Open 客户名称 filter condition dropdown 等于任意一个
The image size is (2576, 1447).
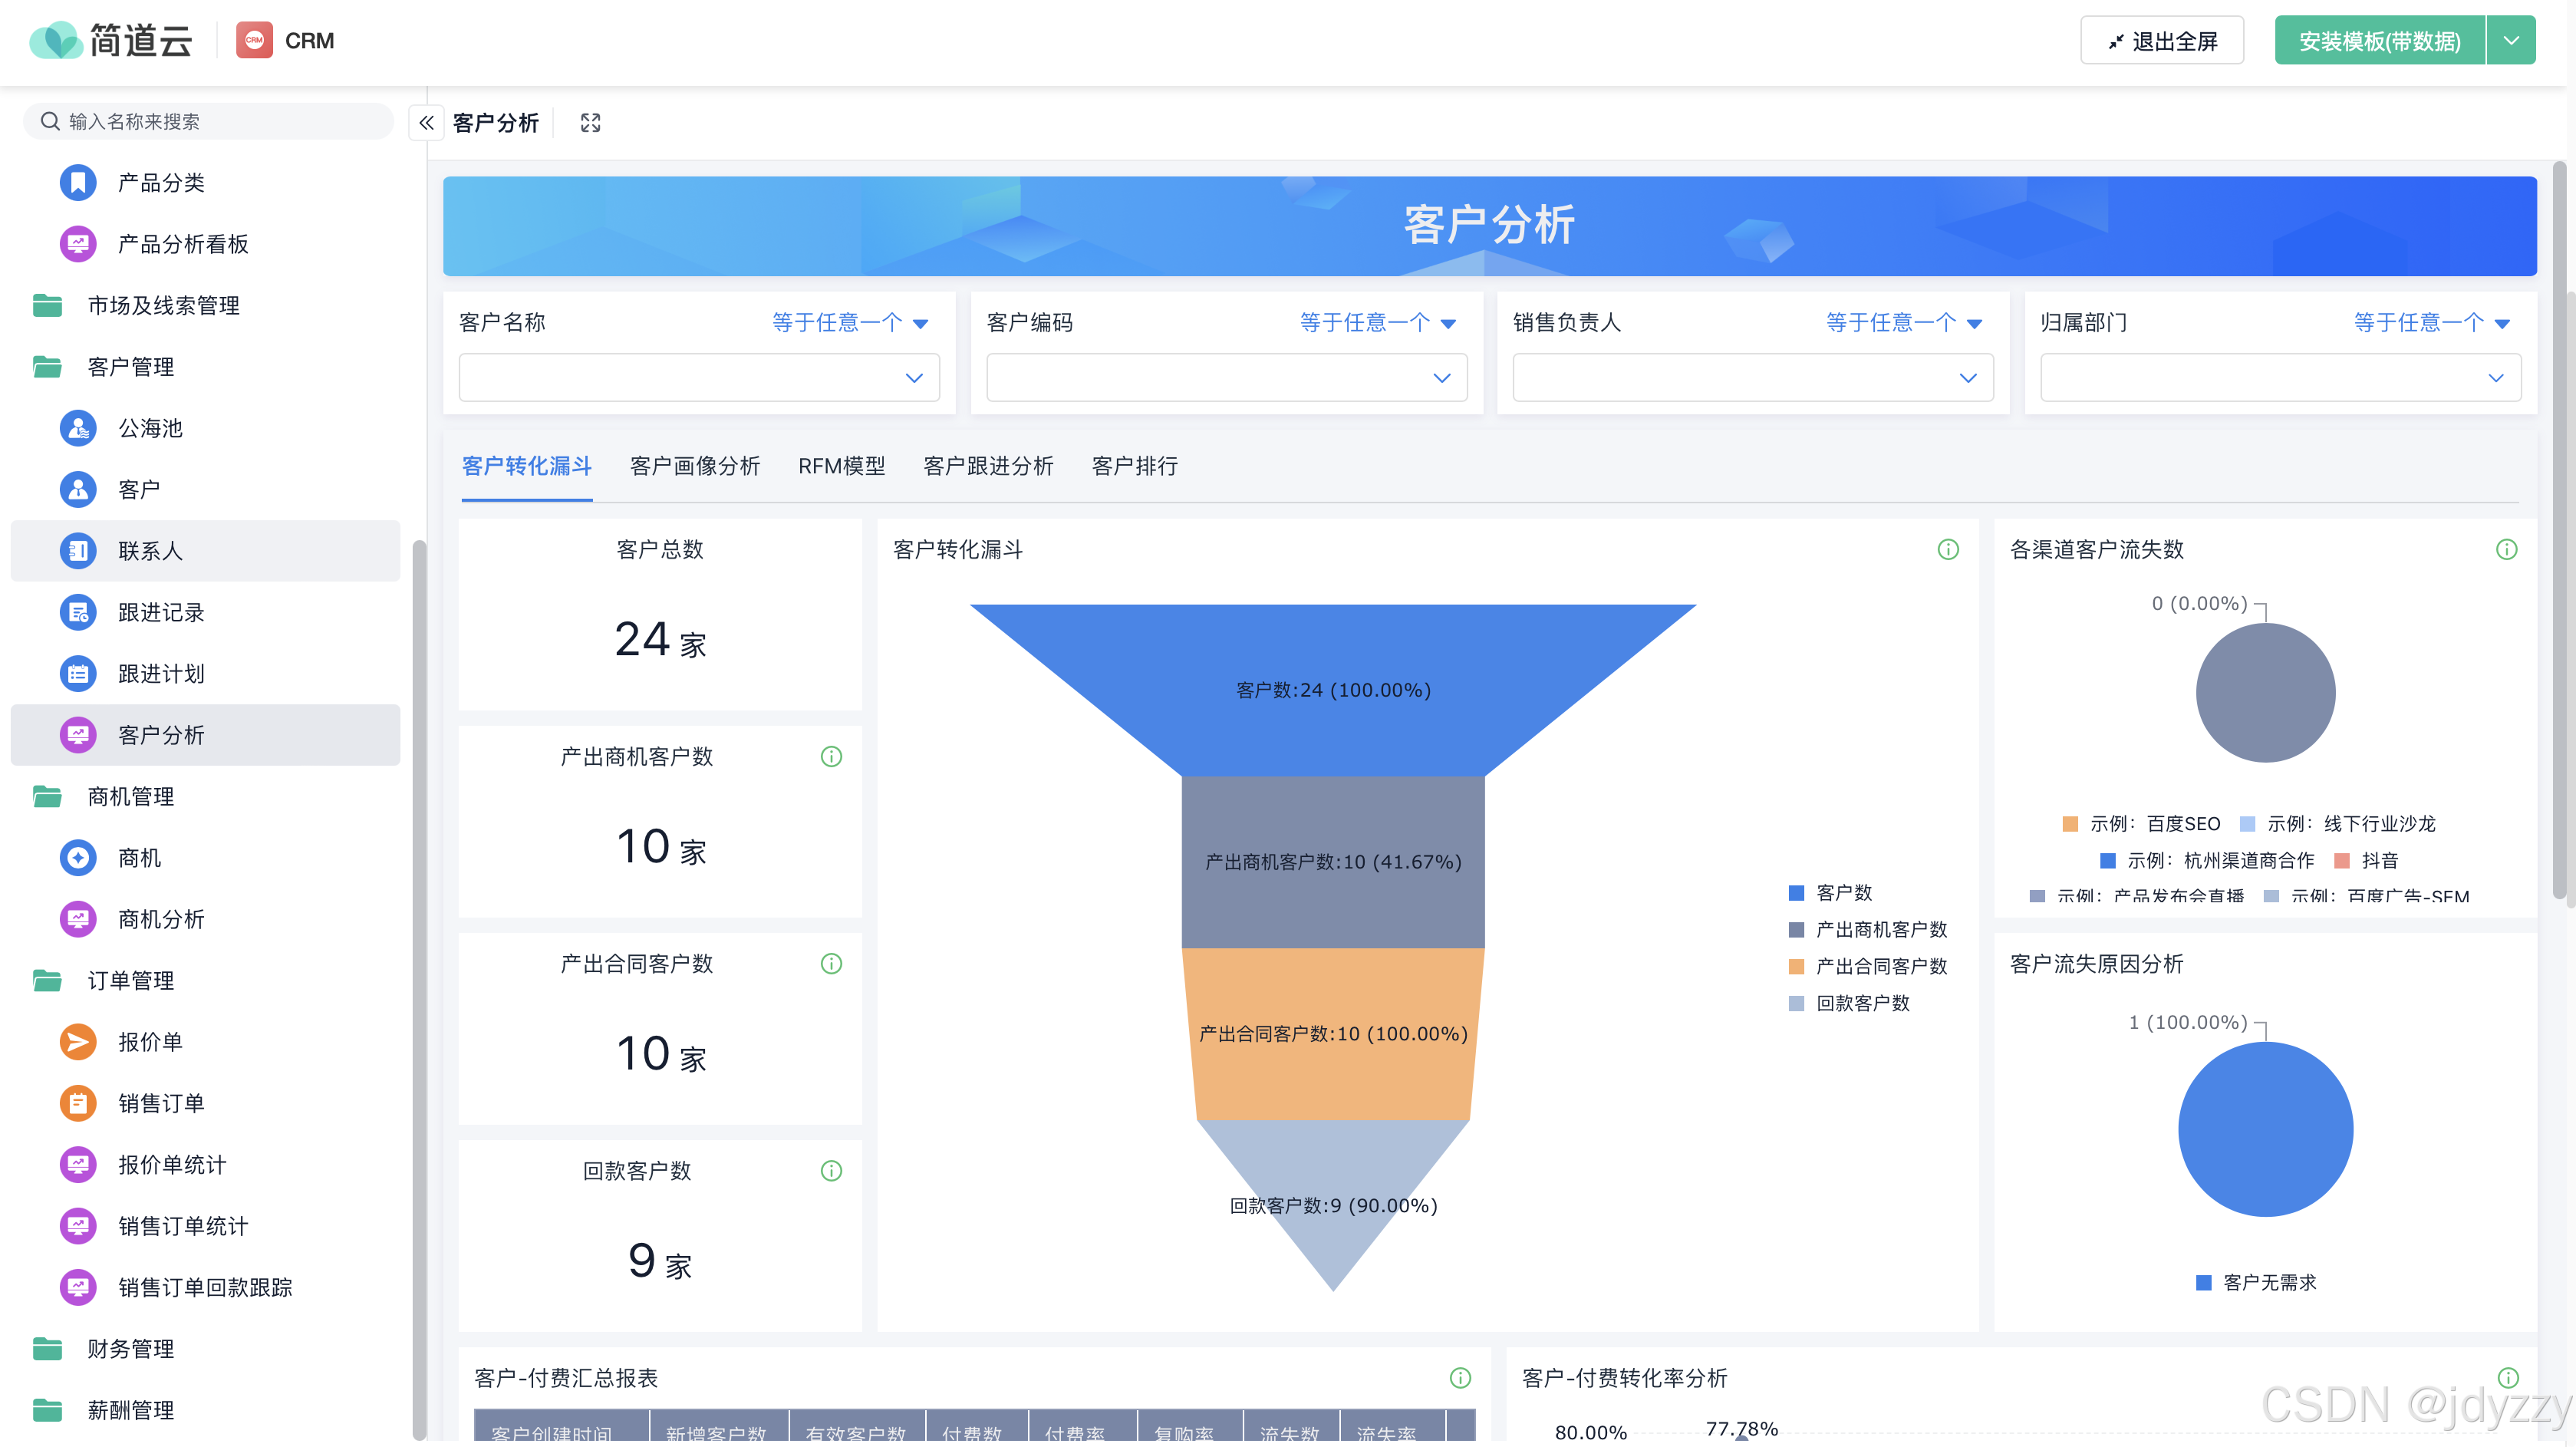pyautogui.click(x=850, y=322)
